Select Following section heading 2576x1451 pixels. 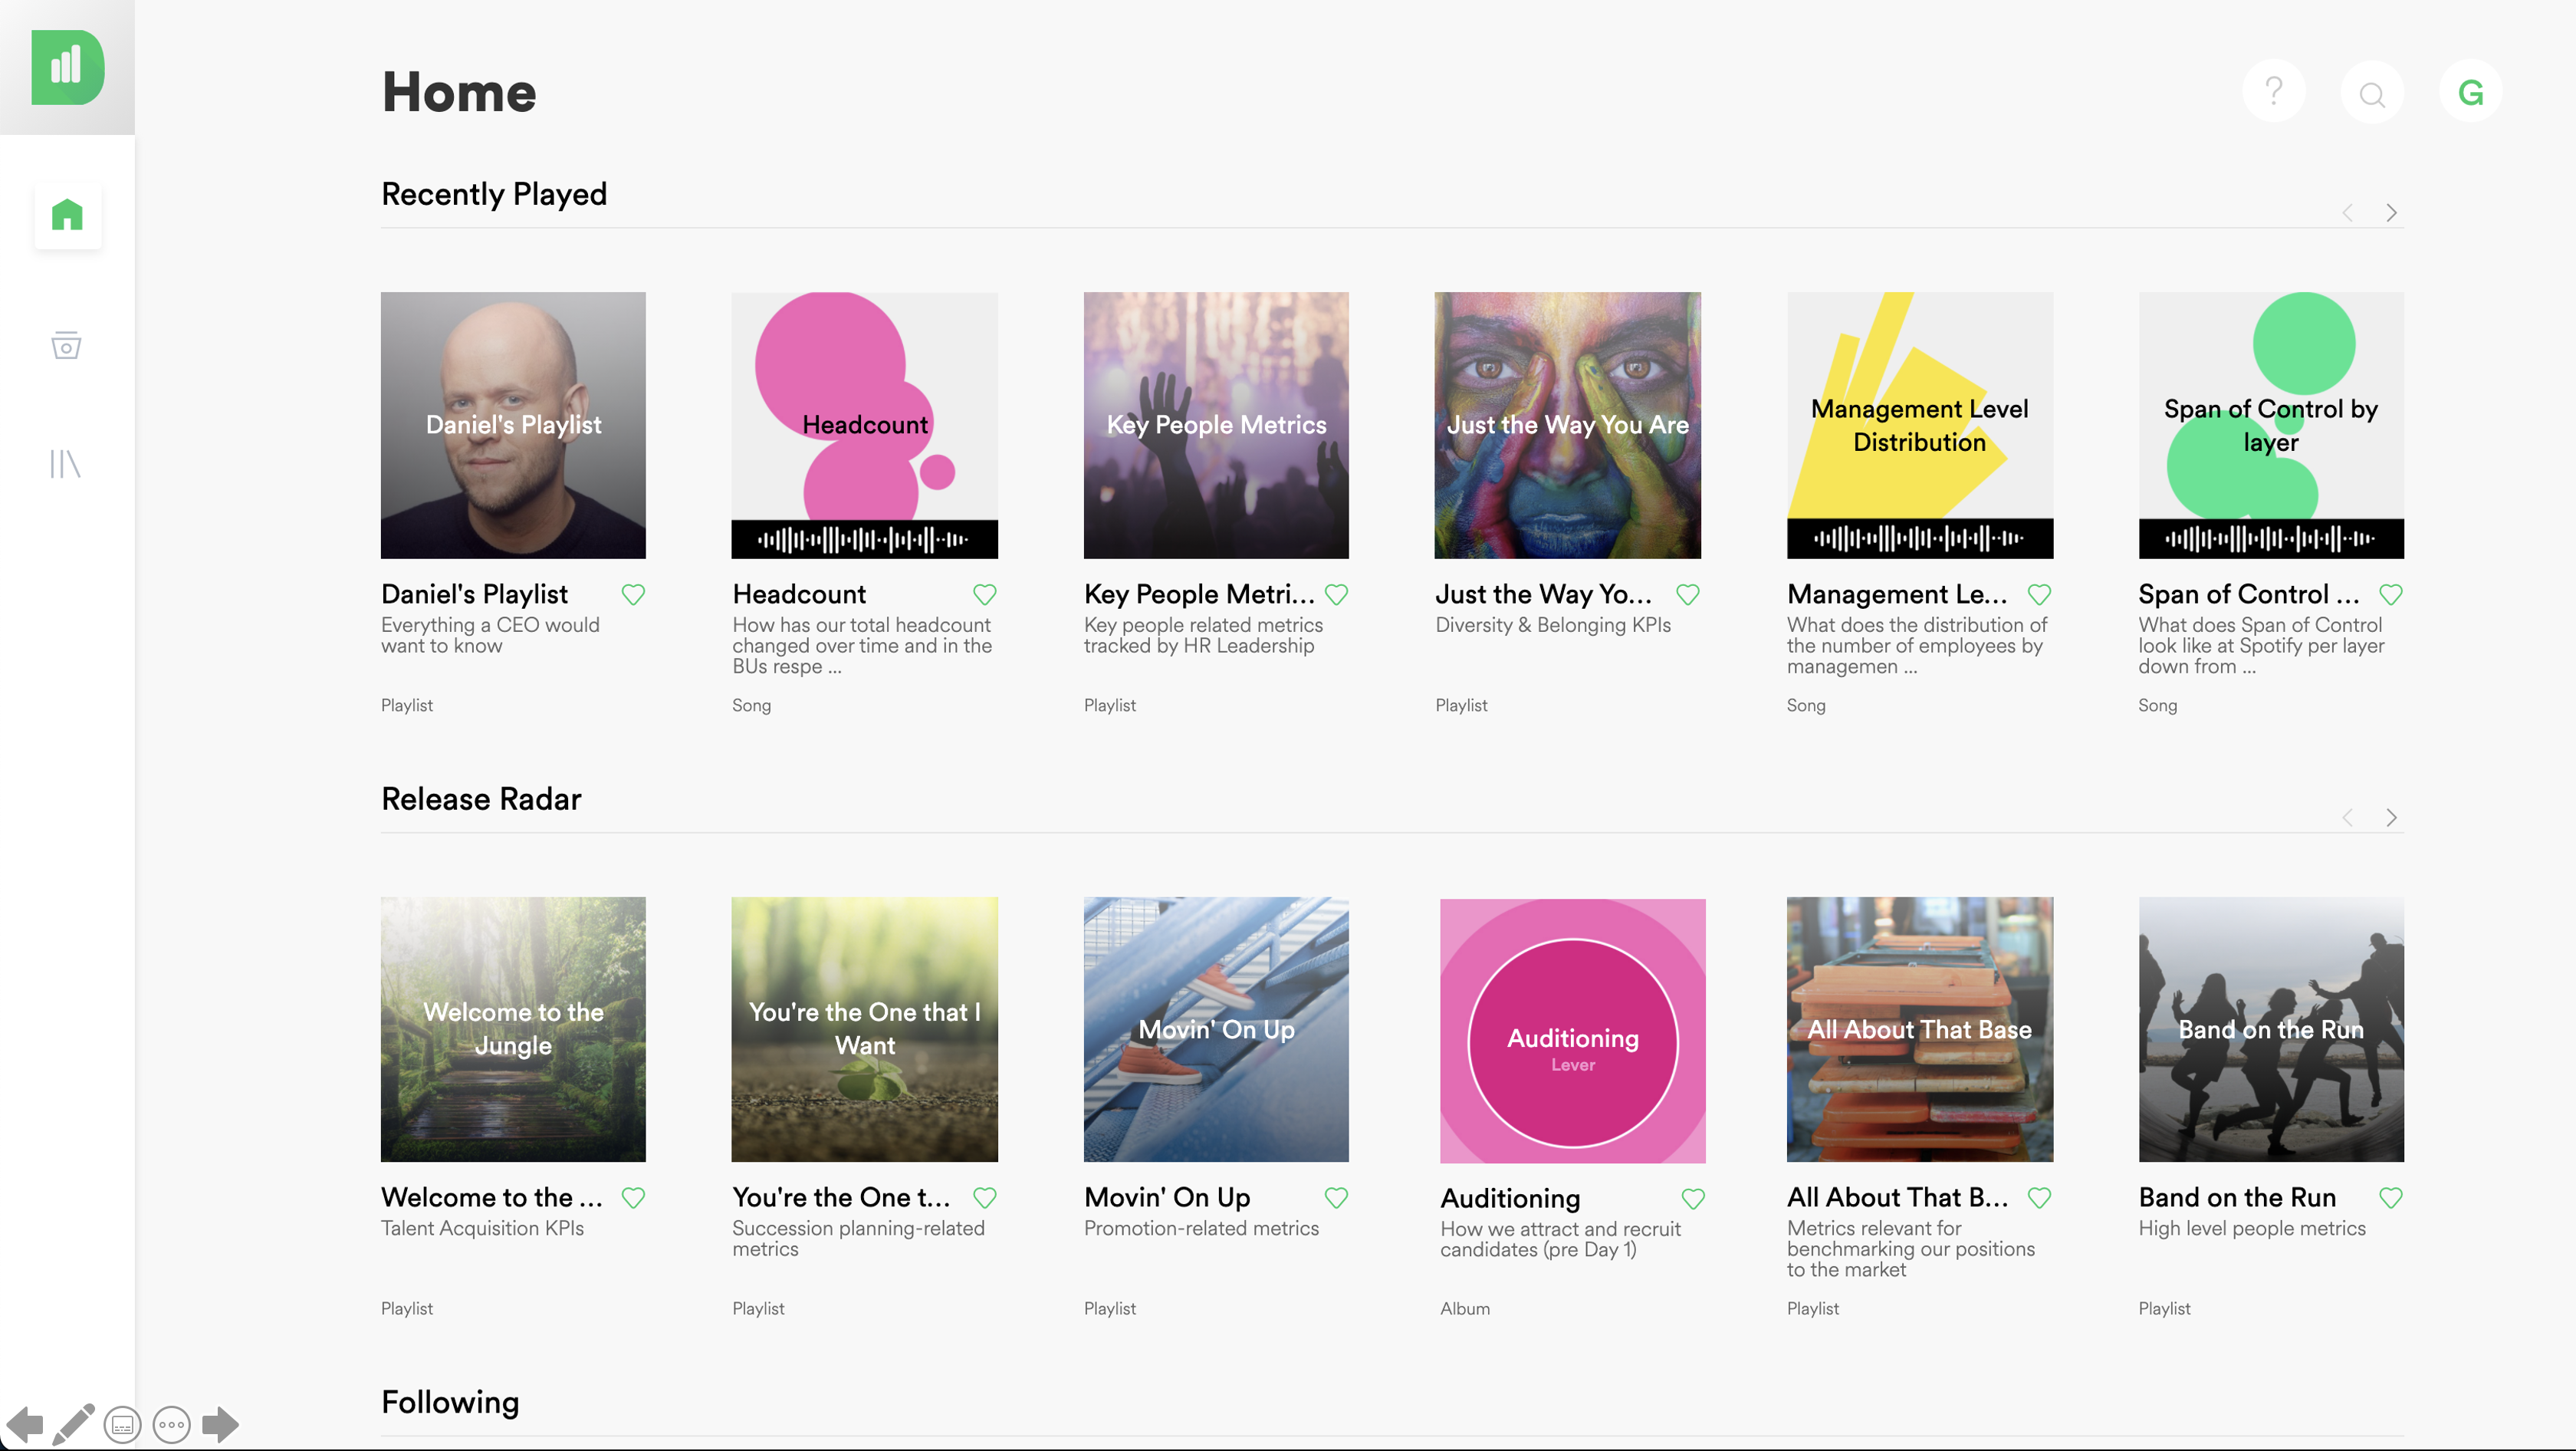pos(450,1402)
